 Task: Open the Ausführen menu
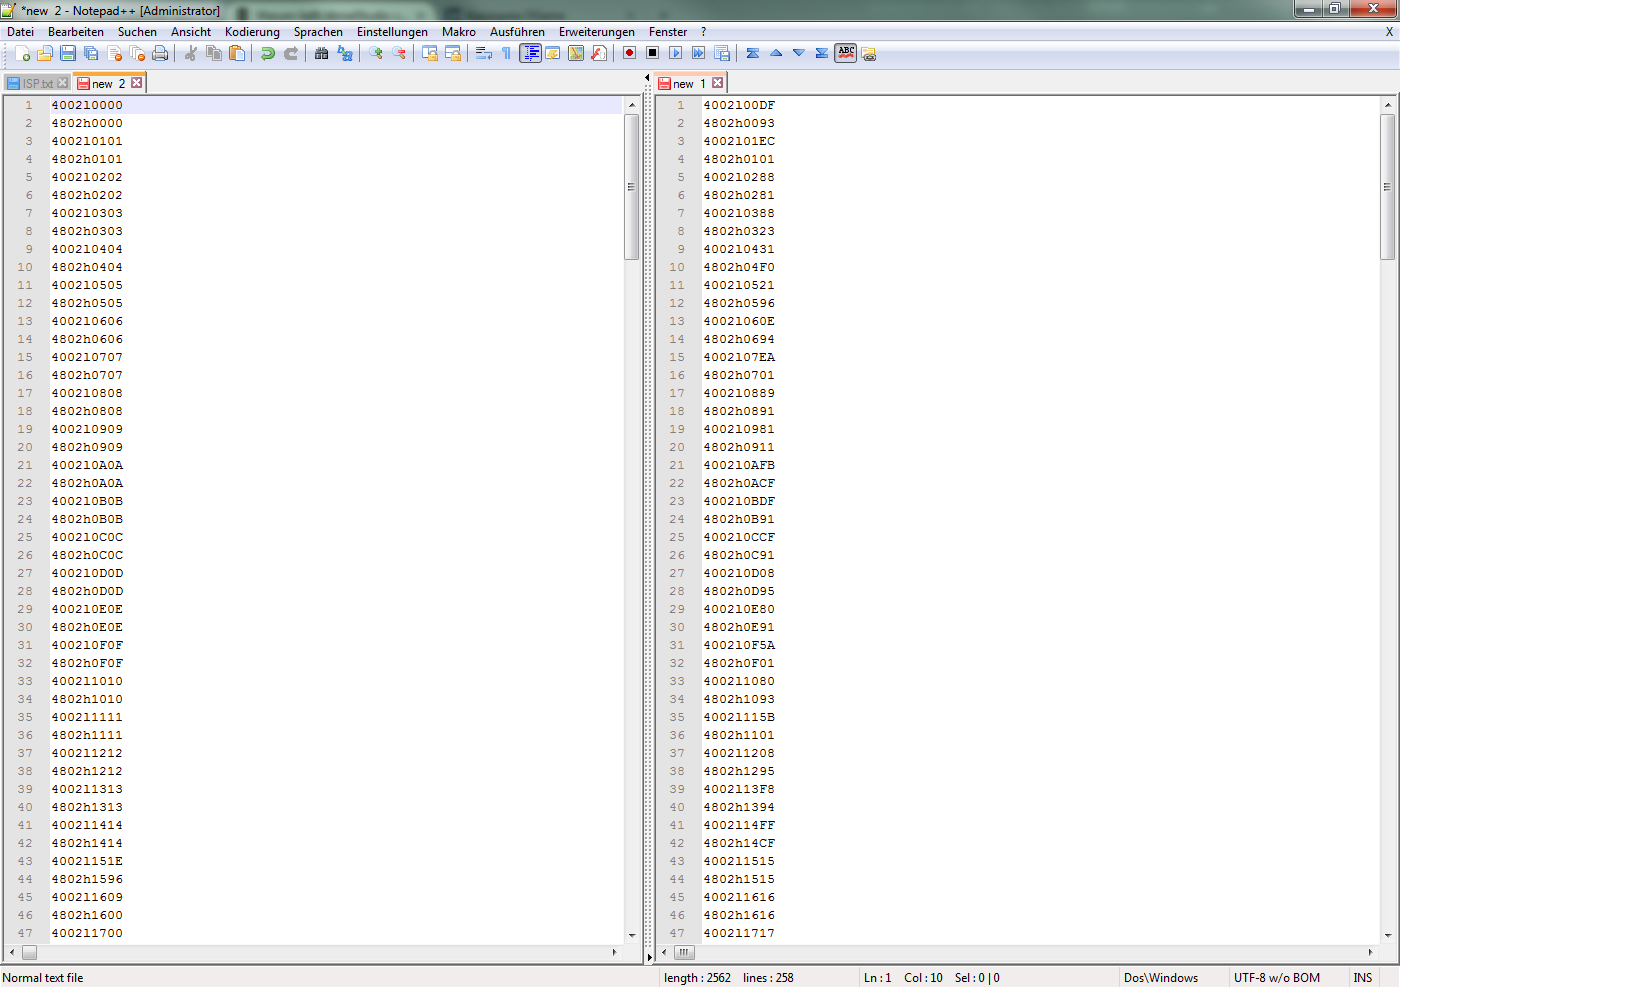tap(517, 32)
